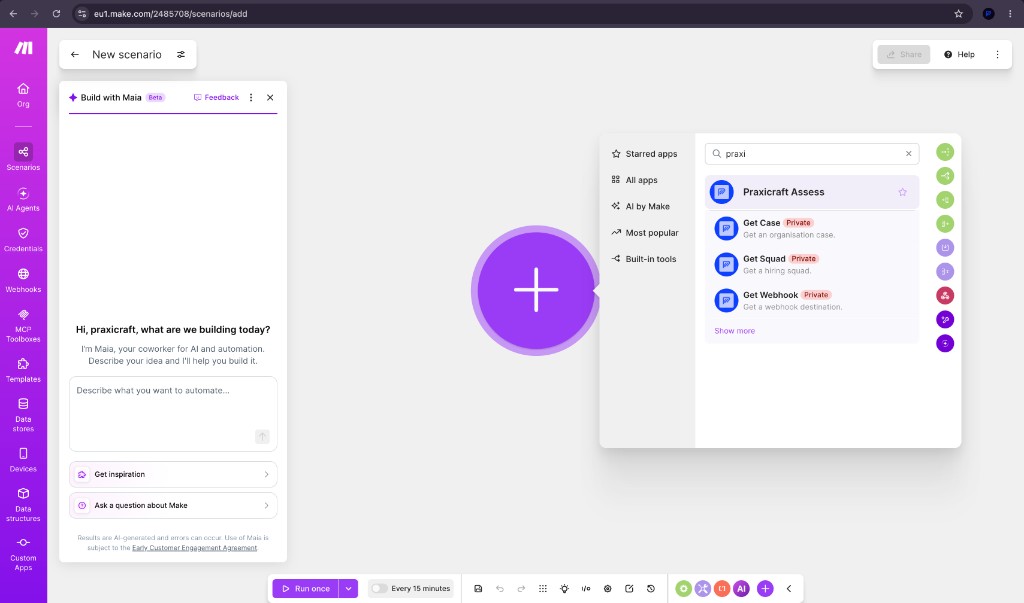Expand Ask a question about Make
Image resolution: width=1024 pixels, height=603 pixels.
(173, 506)
